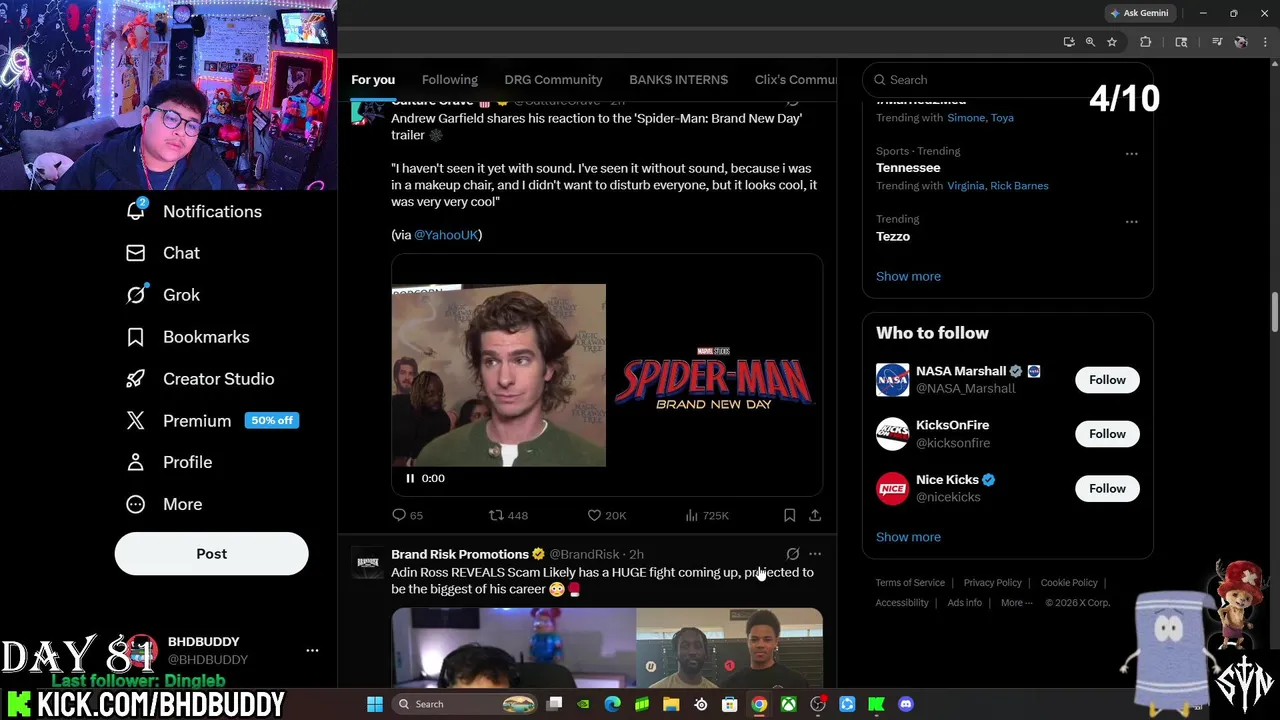
Task: Bookmark this page with the star icon
Action: pyautogui.click(x=1111, y=42)
